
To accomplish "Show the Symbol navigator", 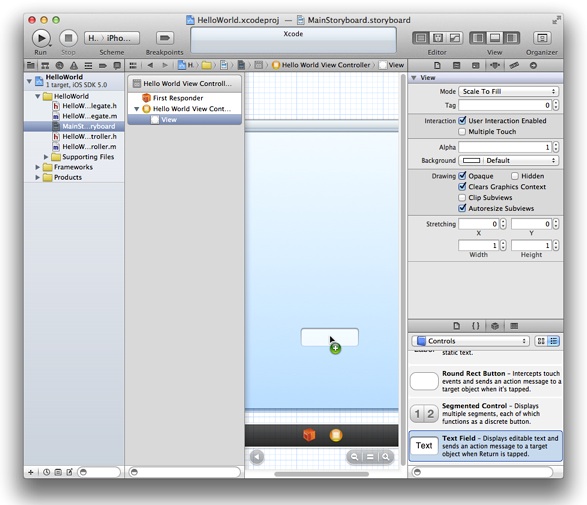I will (x=45, y=66).
